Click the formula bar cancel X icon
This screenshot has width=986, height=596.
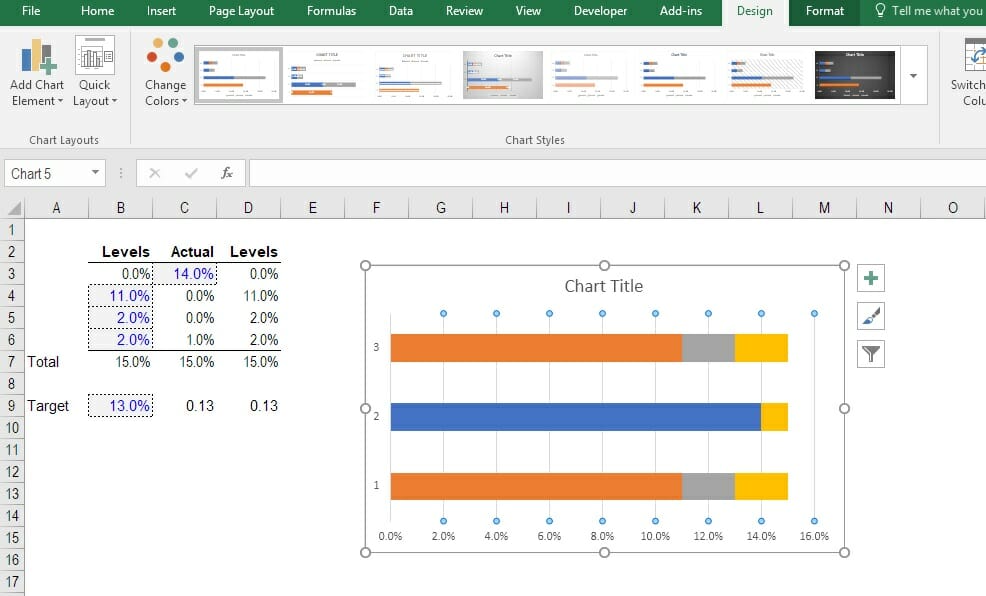click(x=154, y=173)
